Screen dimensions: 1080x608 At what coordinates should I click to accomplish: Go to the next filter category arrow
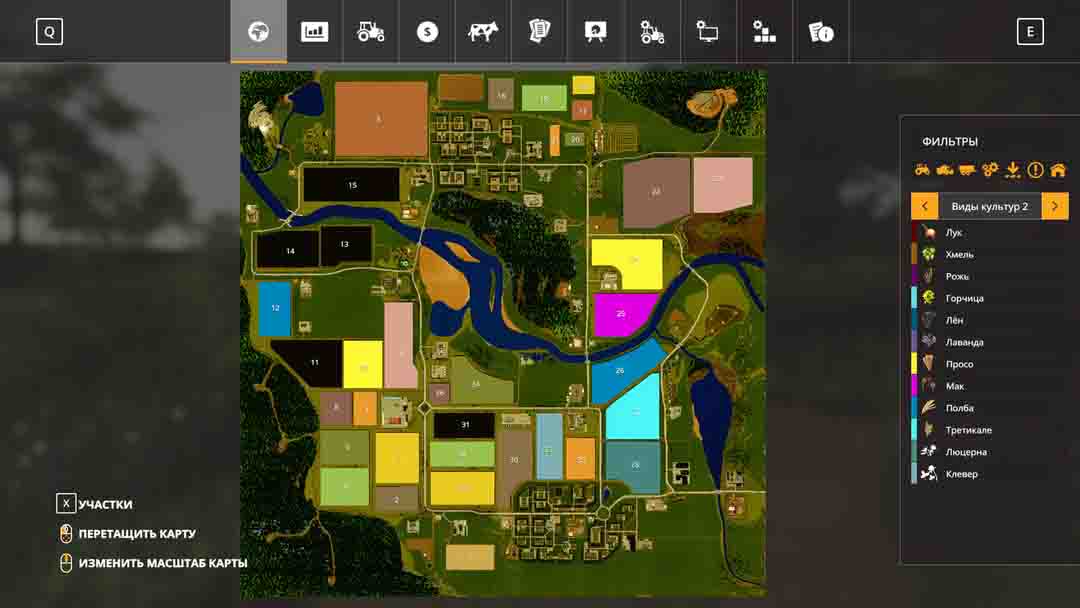1055,207
